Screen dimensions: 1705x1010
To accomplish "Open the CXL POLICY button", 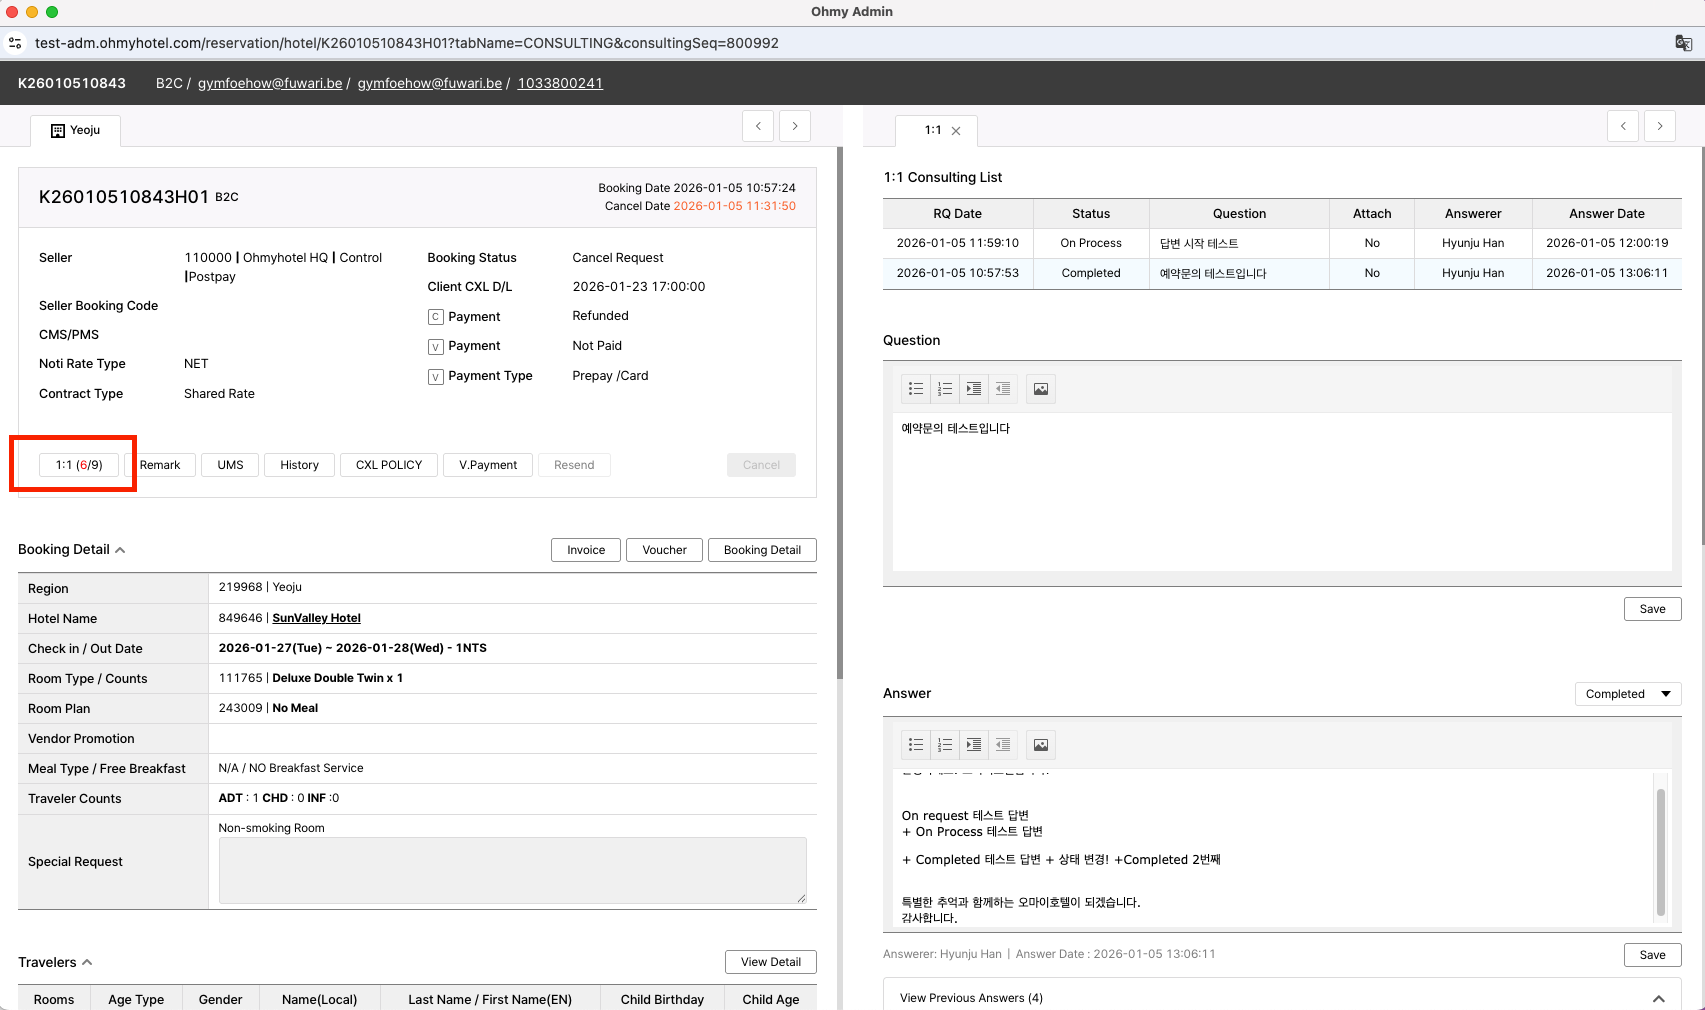I will pos(389,465).
